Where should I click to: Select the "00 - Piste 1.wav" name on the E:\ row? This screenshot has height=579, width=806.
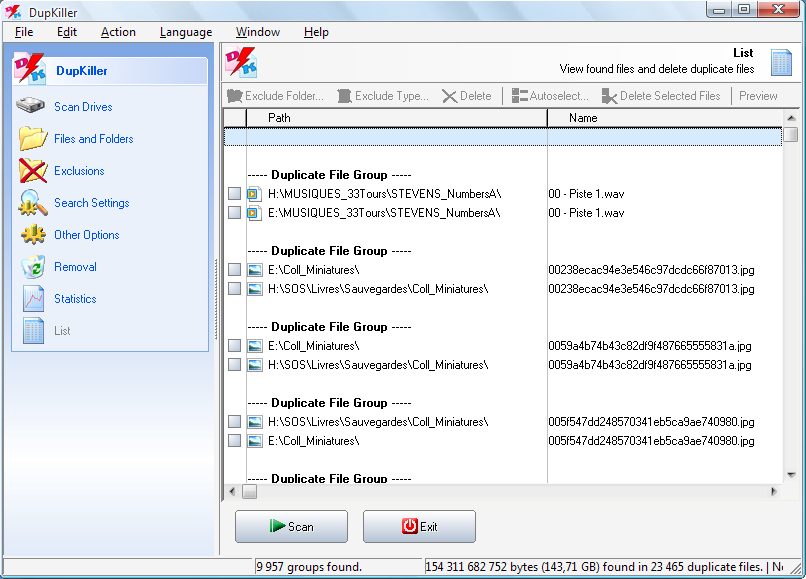coord(586,213)
